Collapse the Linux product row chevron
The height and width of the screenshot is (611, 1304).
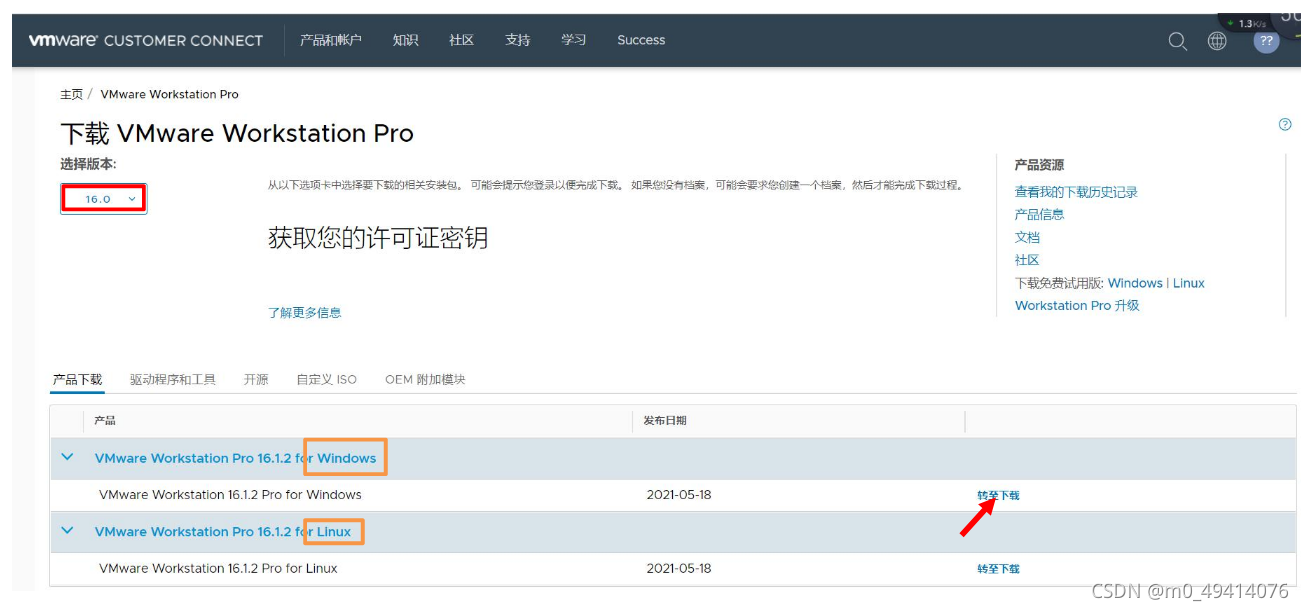click(x=67, y=530)
